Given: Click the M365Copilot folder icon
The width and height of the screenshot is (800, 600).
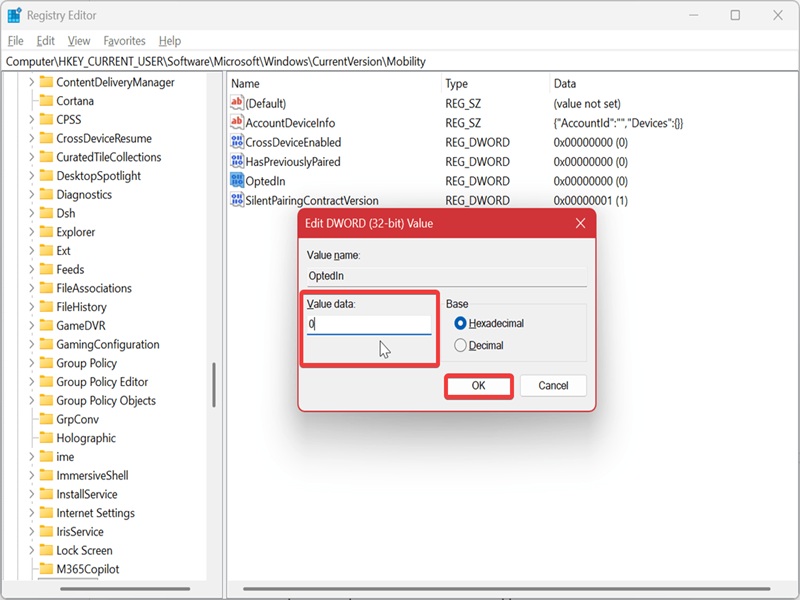Looking at the screenshot, I should (x=46, y=569).
